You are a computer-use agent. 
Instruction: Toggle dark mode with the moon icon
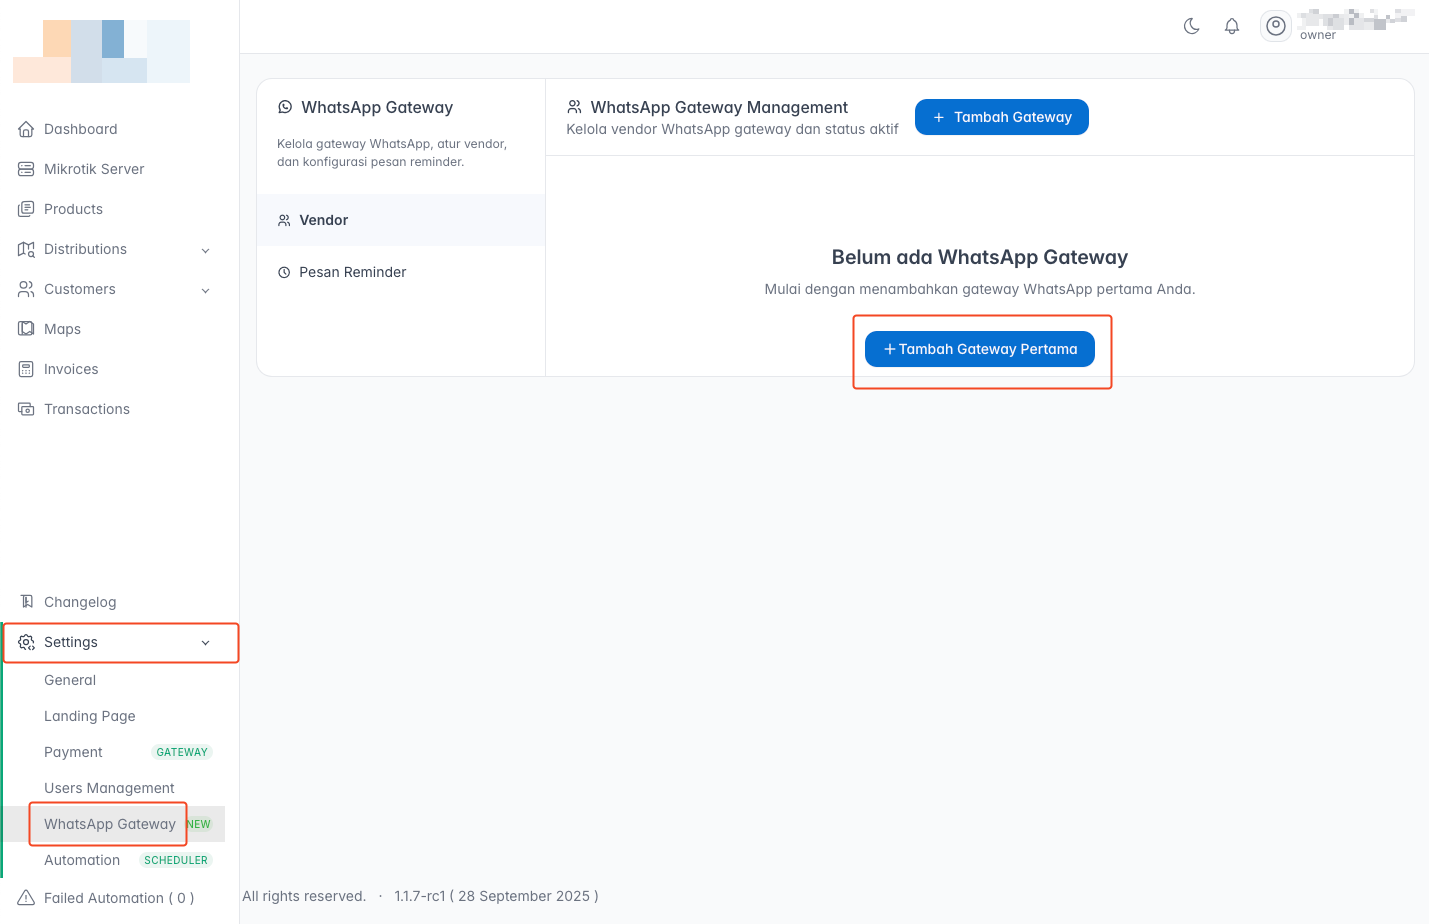(x=1191, y=26)
